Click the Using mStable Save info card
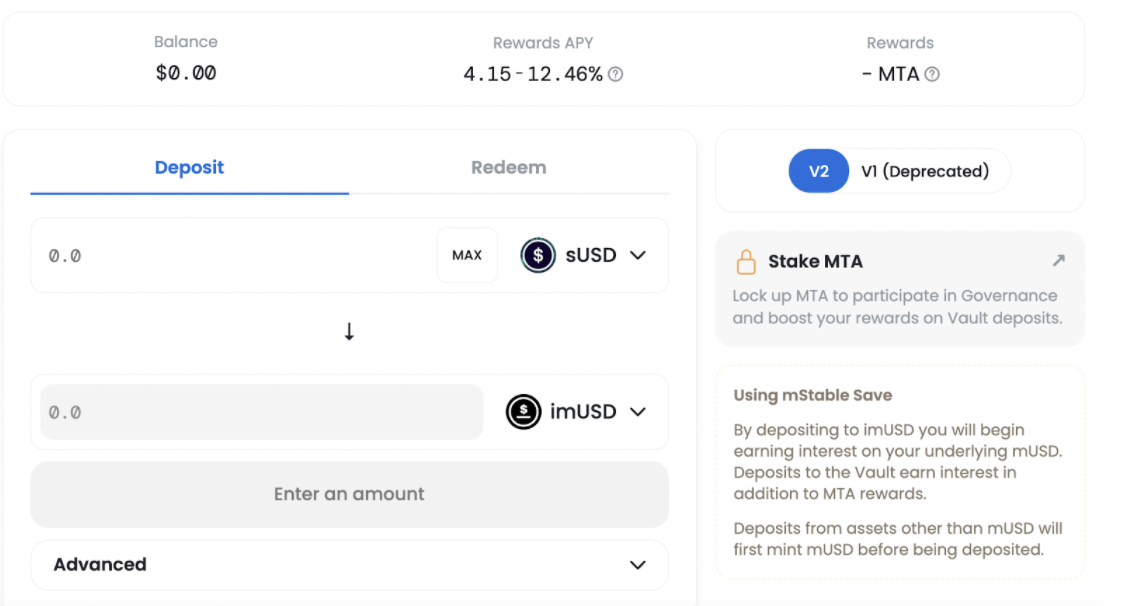This screenshot has width=1132, height=606. (x=899, y=470)
